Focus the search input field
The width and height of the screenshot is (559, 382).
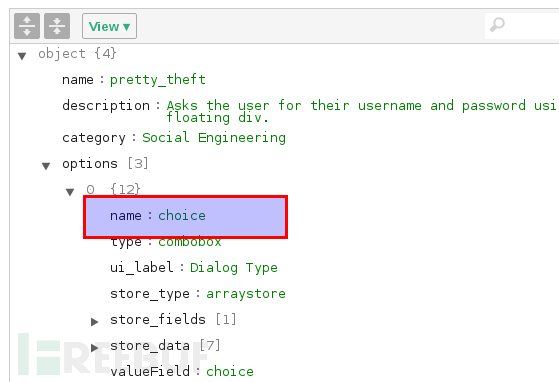coord(533,26)
